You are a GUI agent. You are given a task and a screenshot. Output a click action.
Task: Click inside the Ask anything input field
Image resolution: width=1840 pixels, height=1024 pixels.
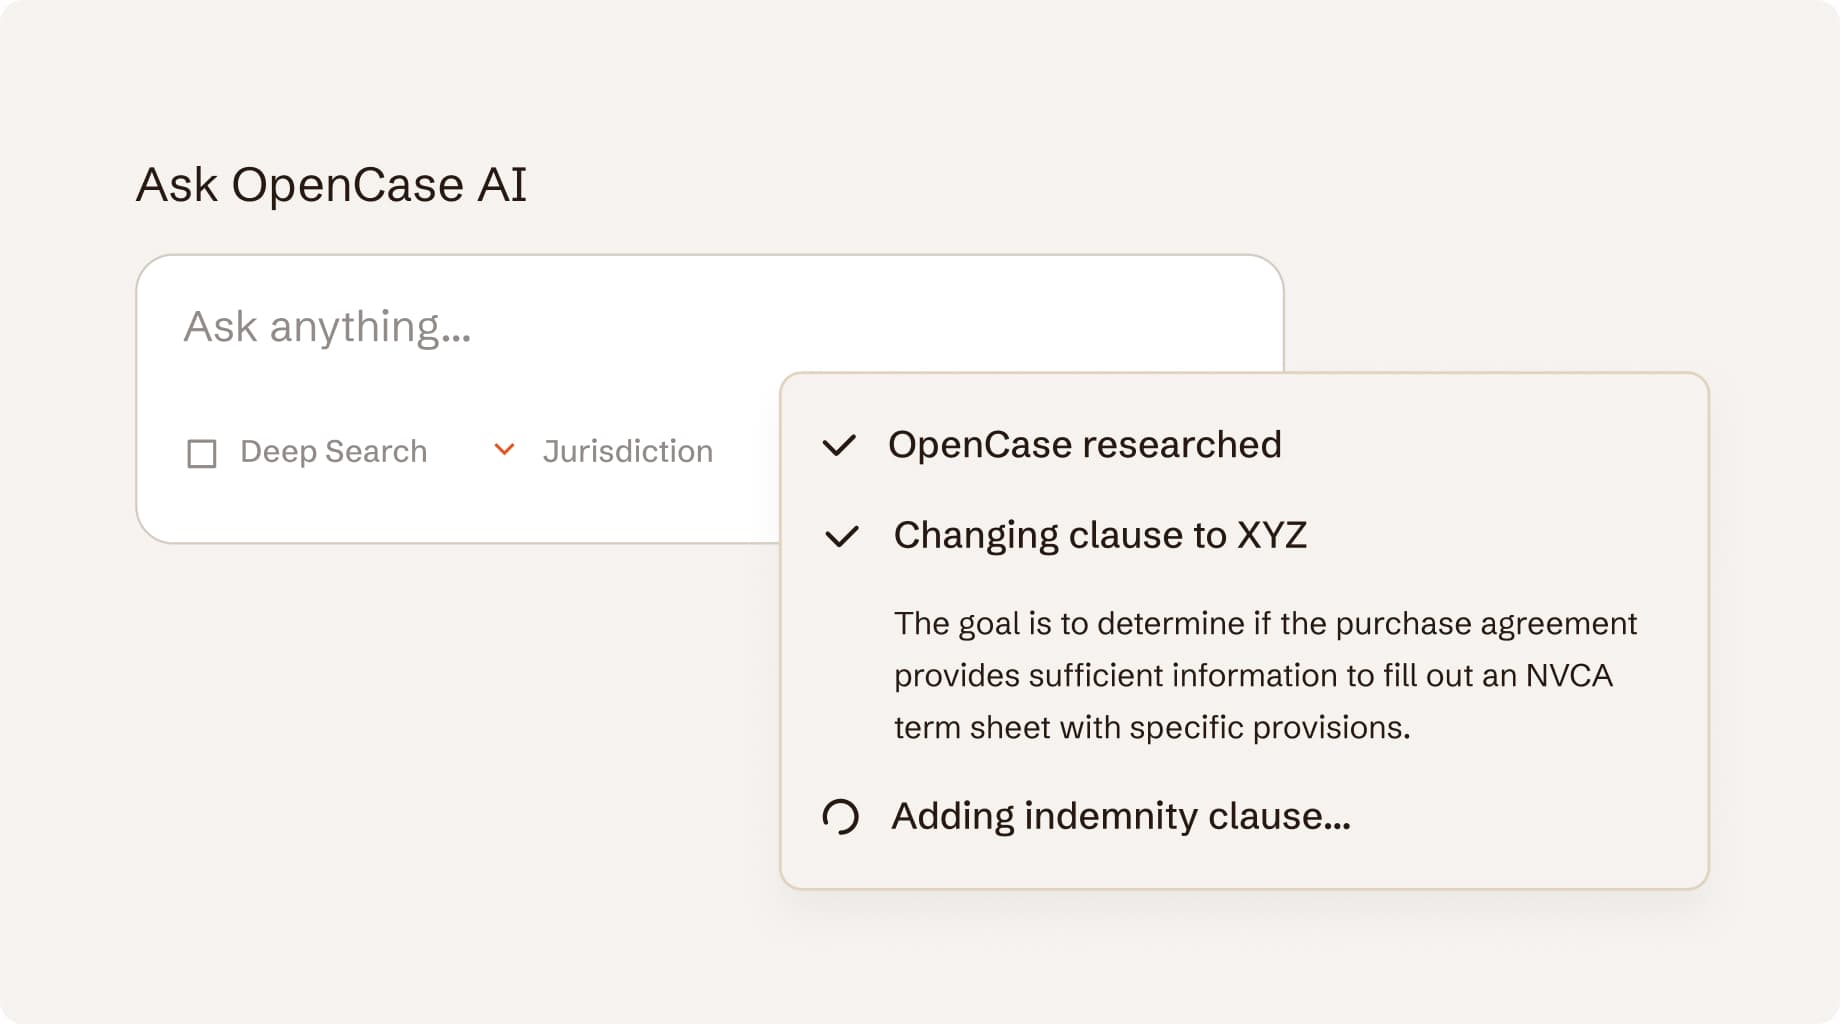[x=500, y=327]
